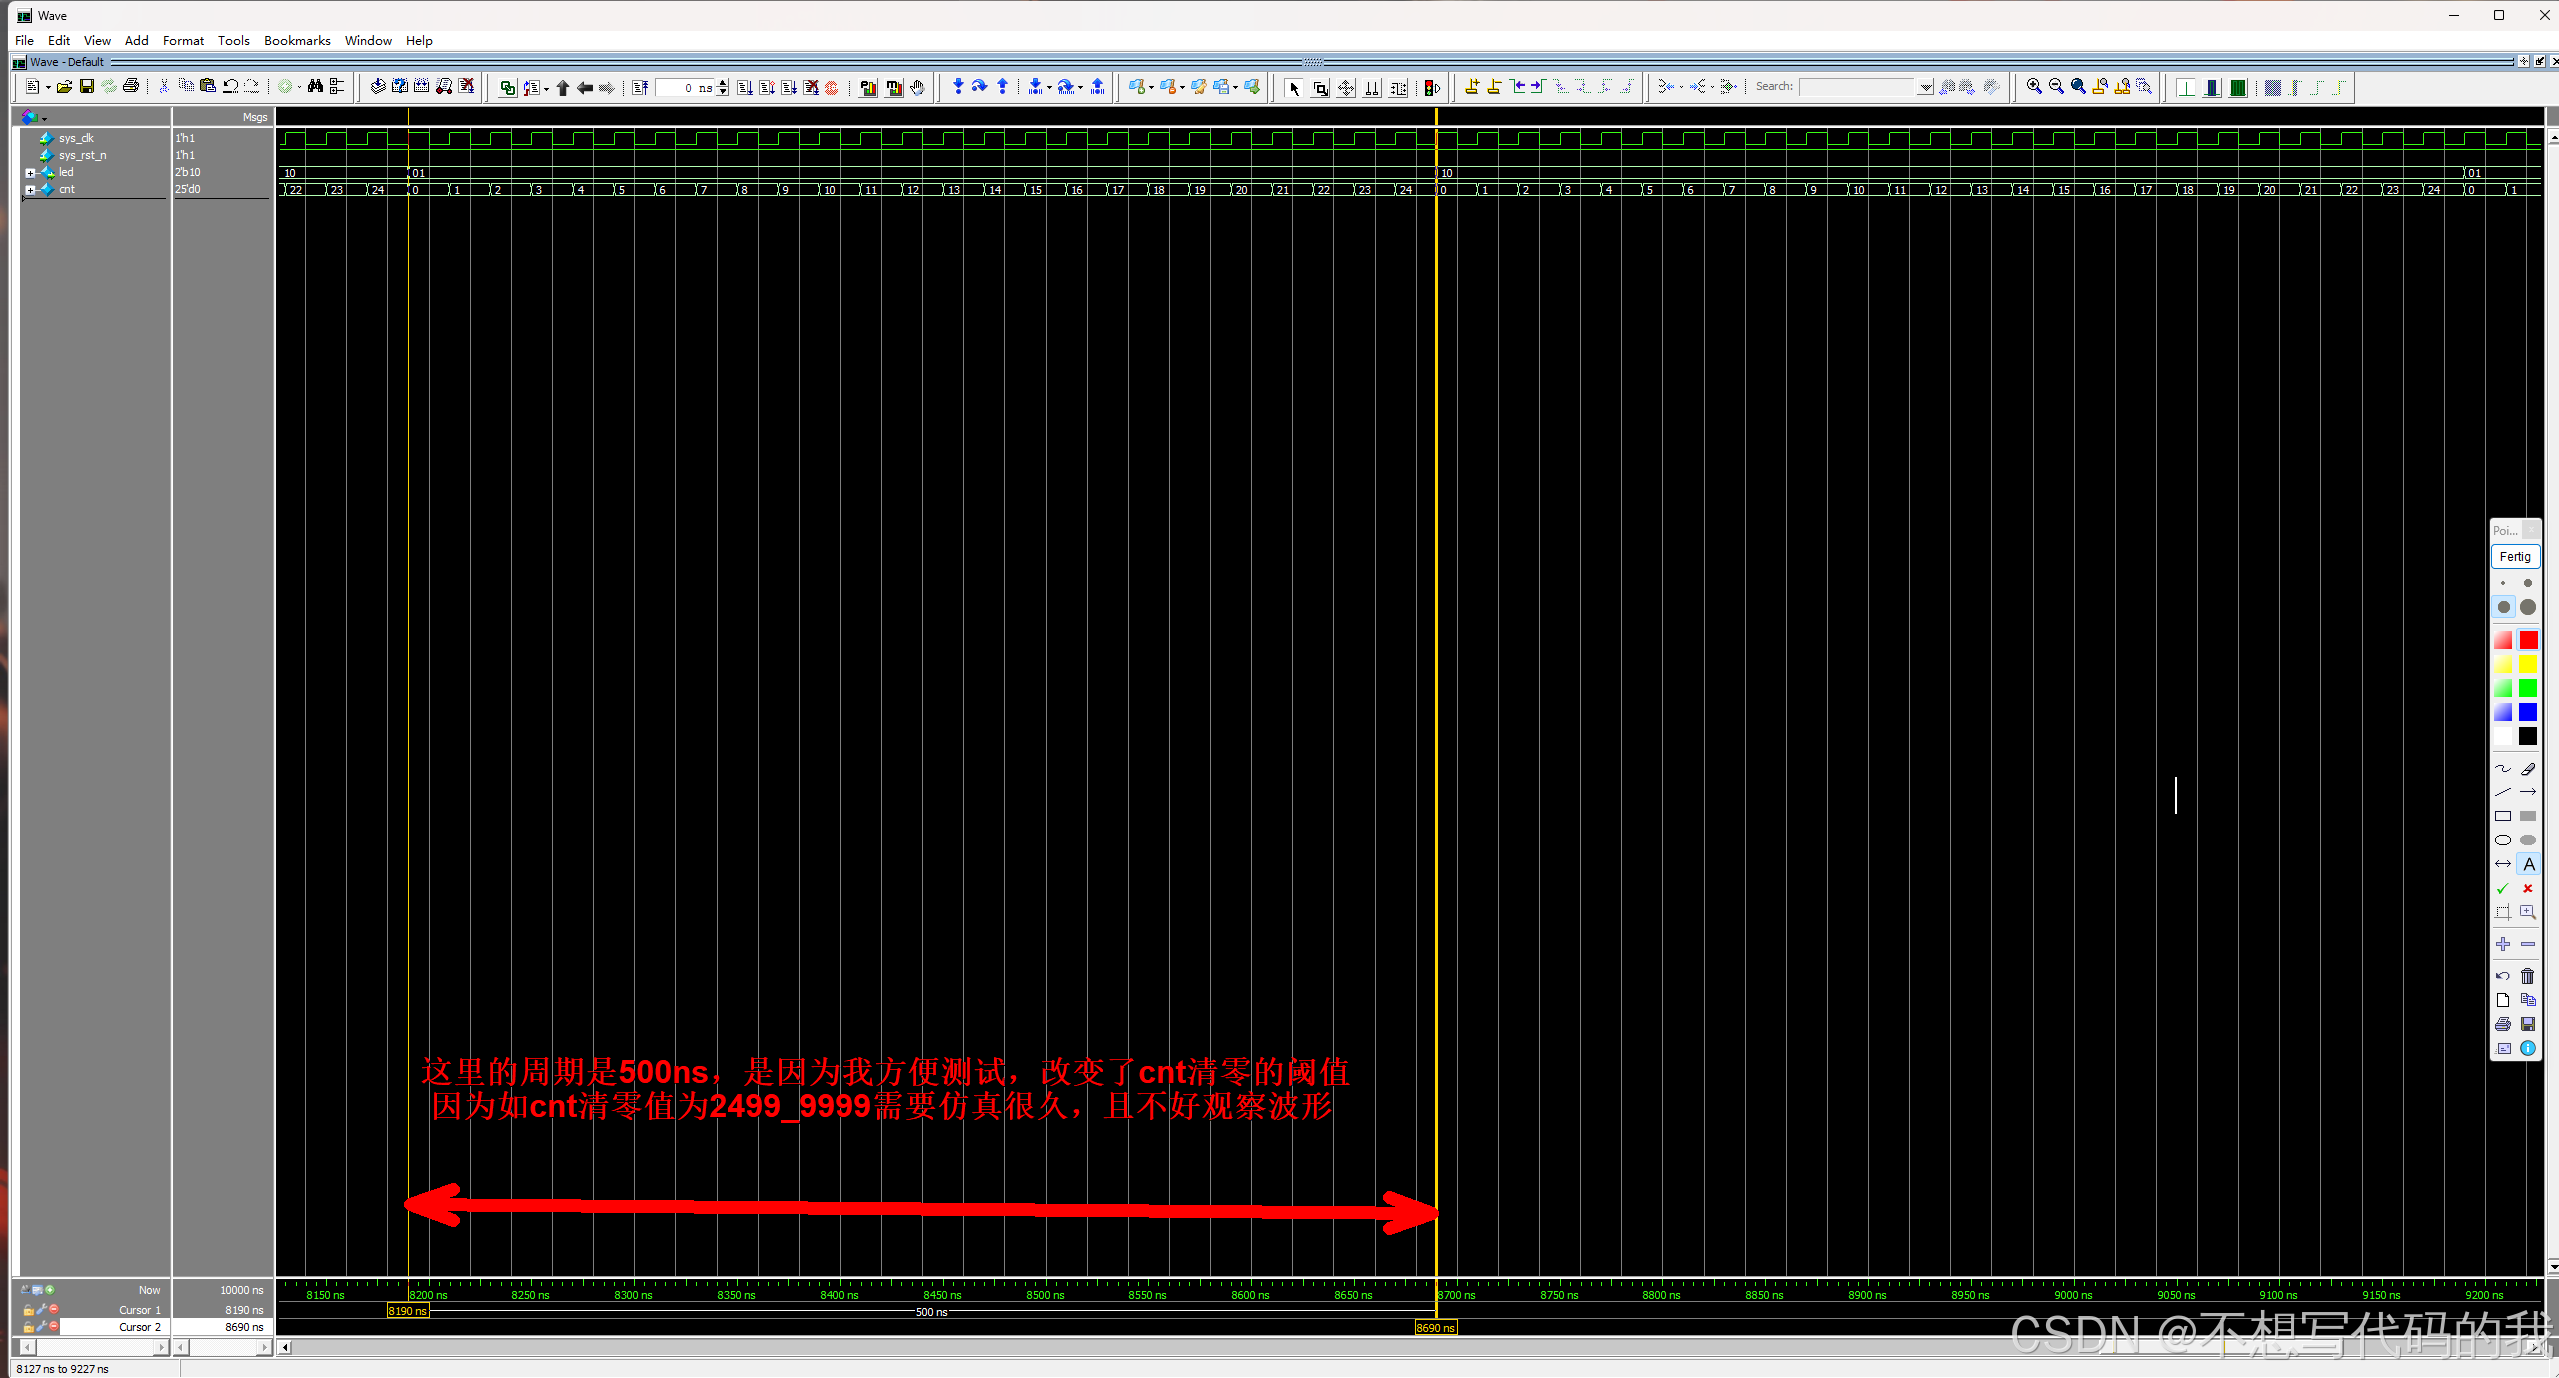This screenshot has width=2559, height=1378.
Task: Click the Zoom In magnifier icon
Action: point(2034,87)
